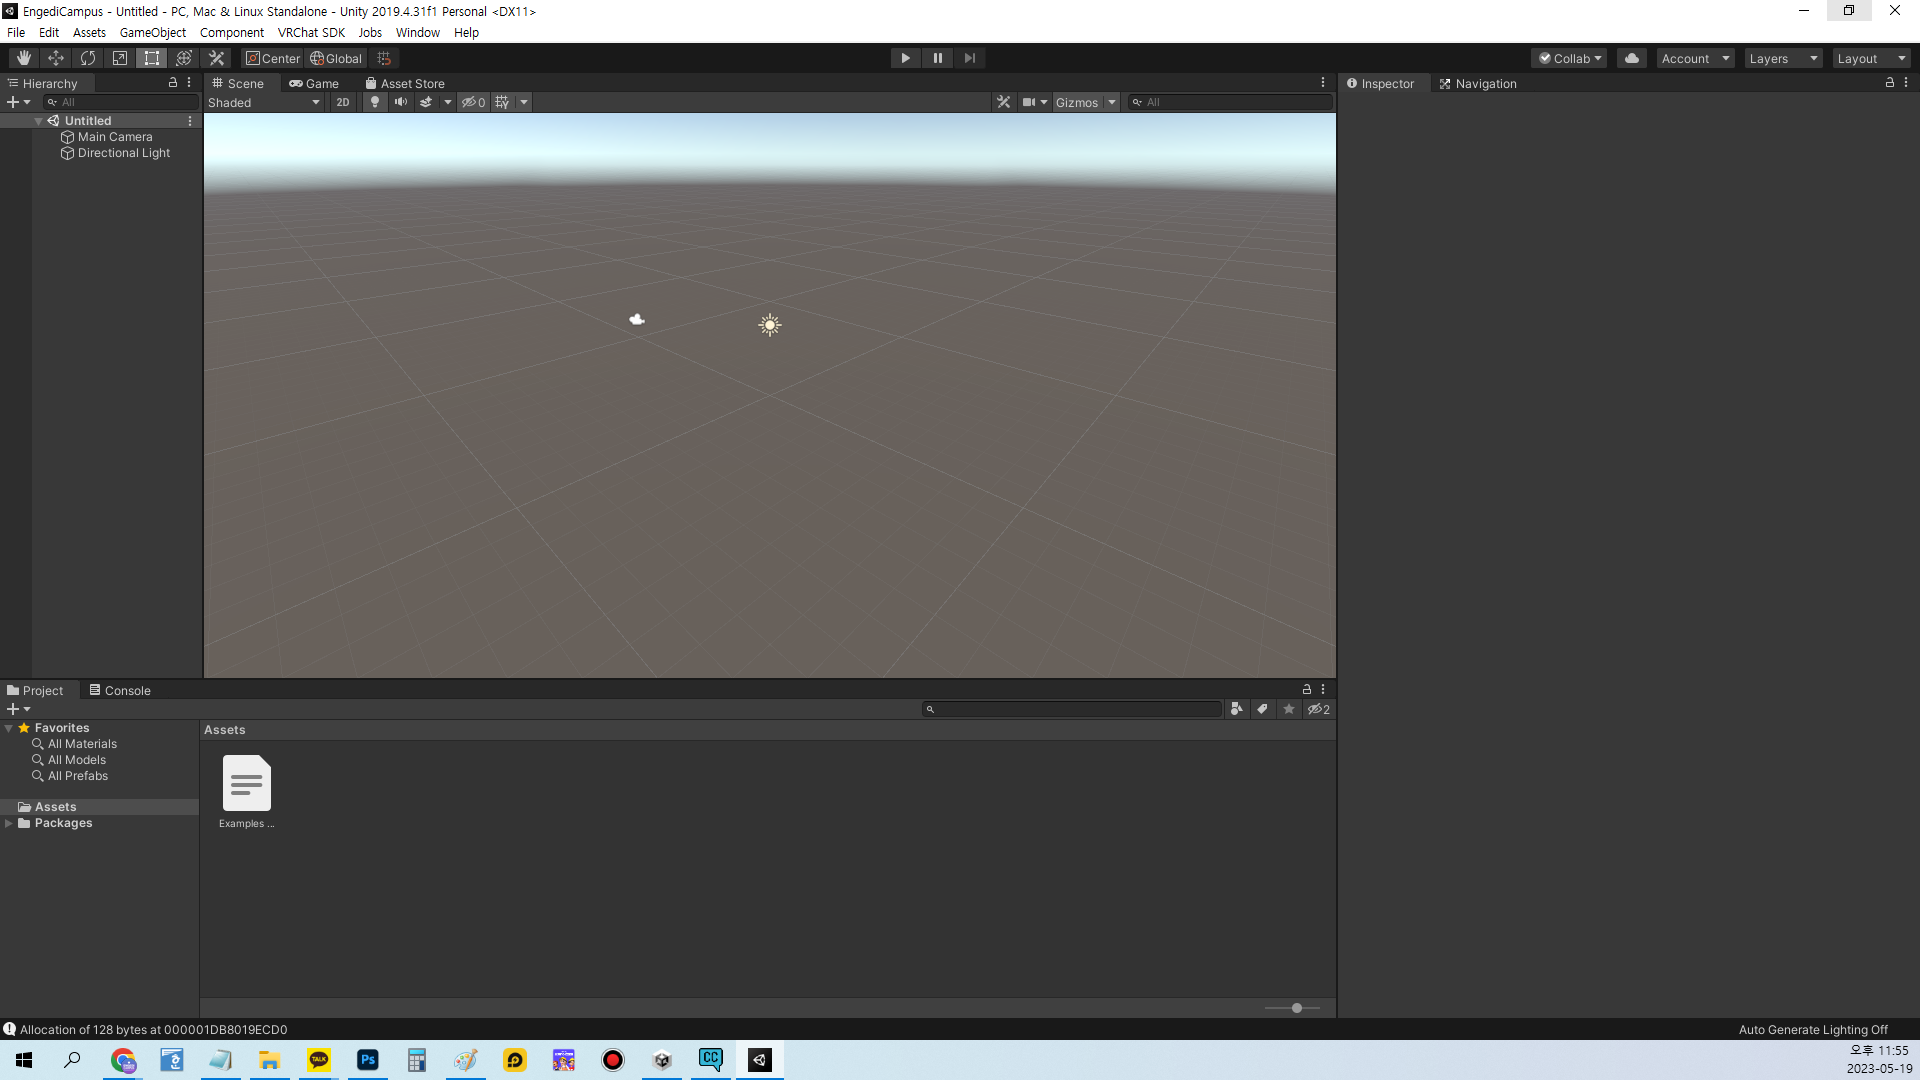Expand the Packages folder

pos(9,823)
